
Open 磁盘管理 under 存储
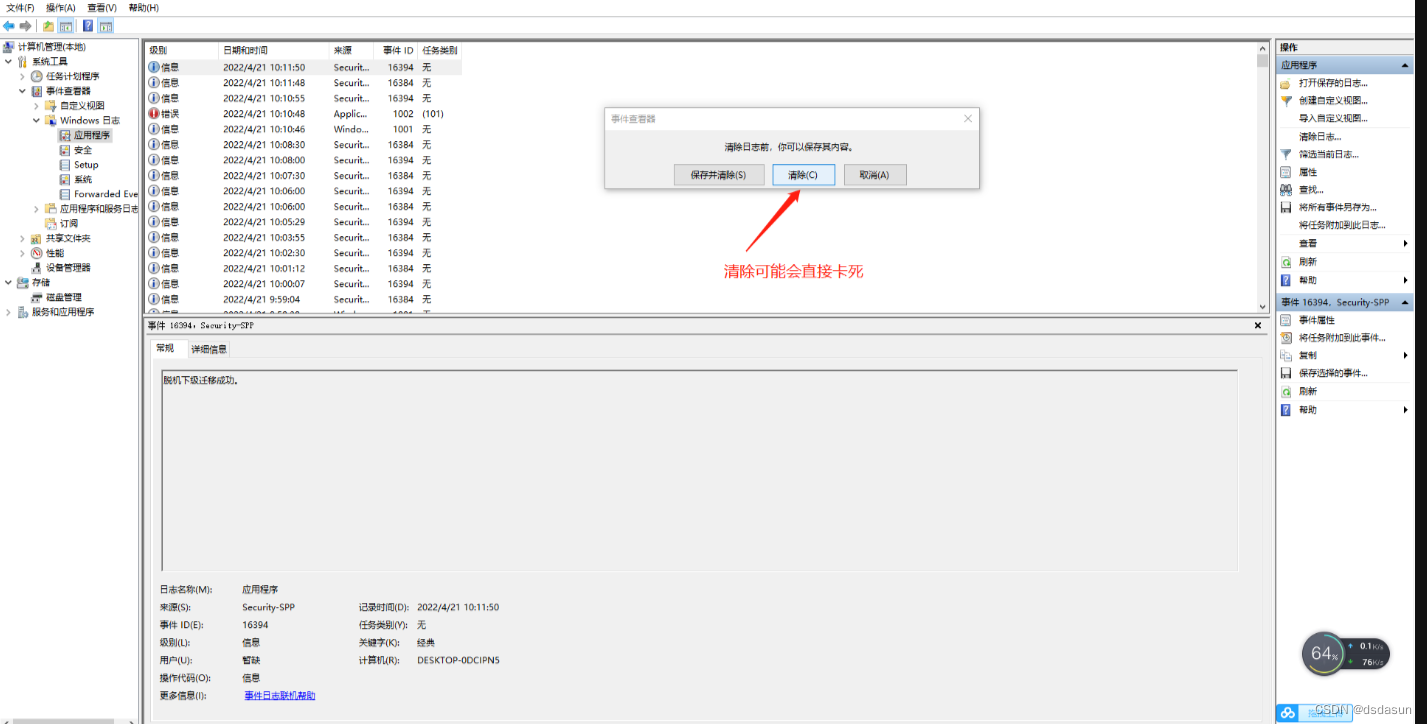point(64,297)
